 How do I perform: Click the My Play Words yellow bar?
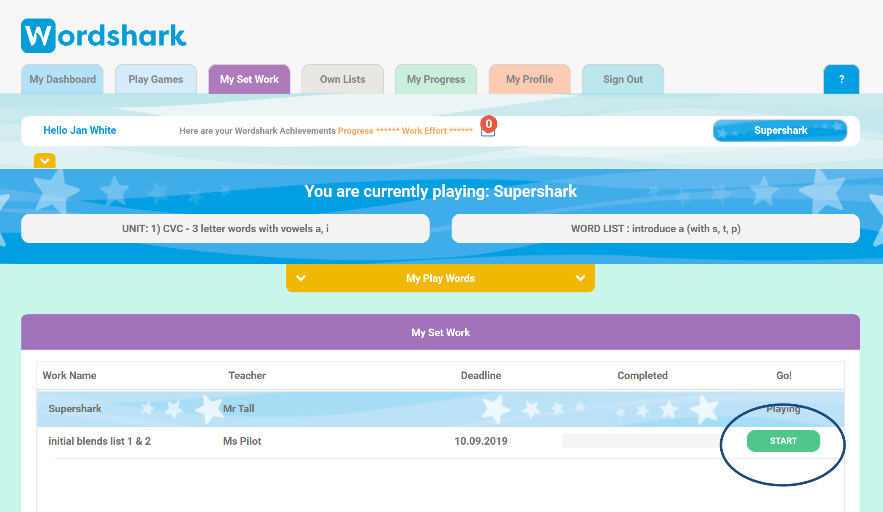click(440, 278)
